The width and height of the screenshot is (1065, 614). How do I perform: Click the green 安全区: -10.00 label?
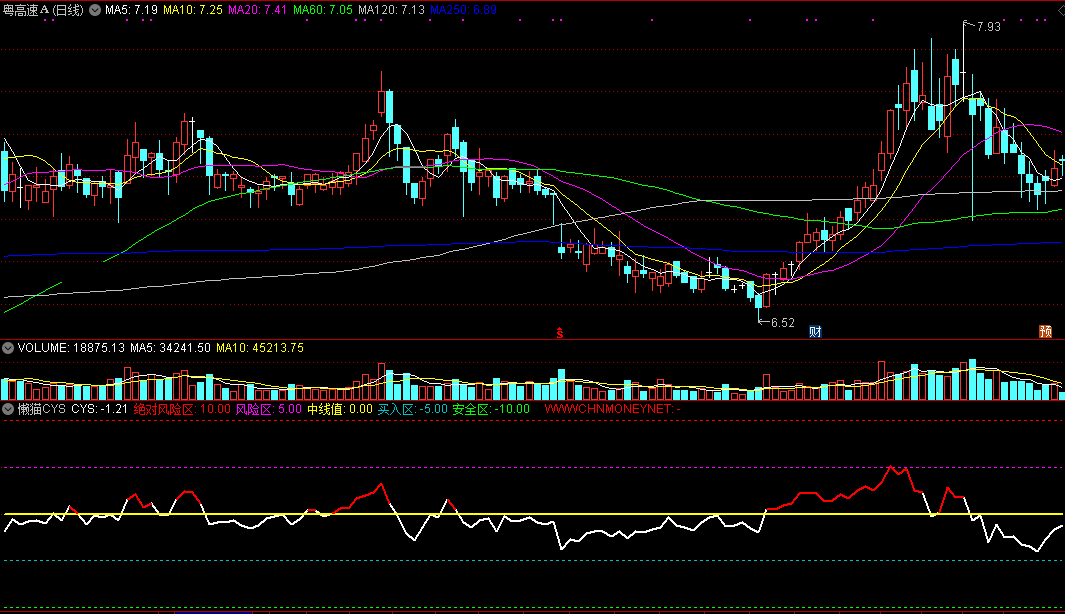click(x=491, y=409)
